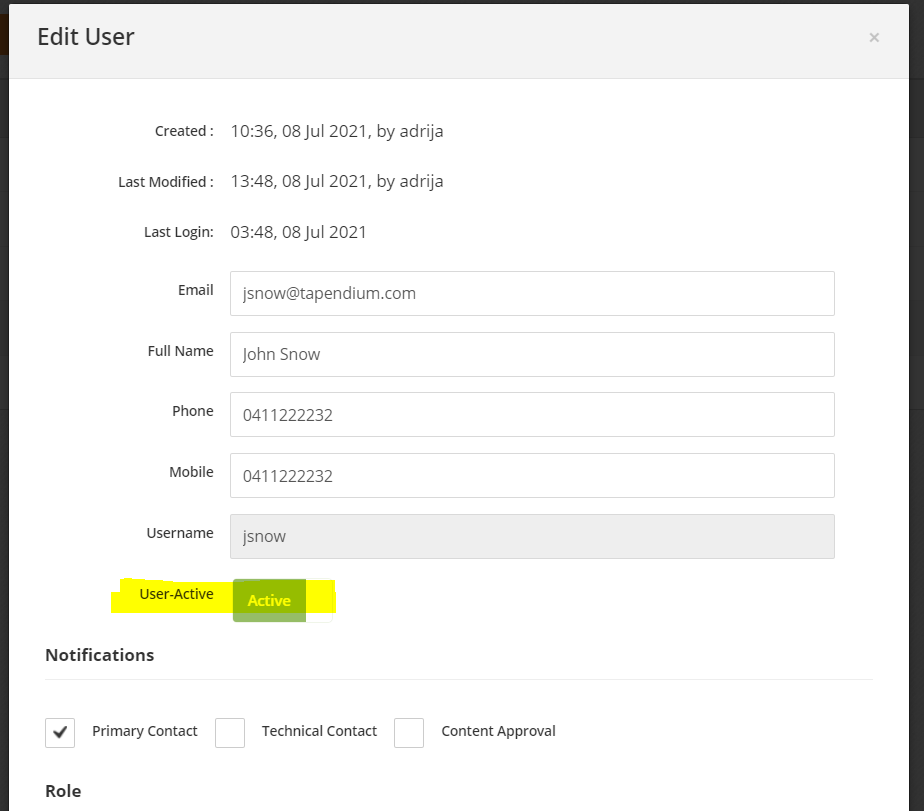The height and width of the screenshot is (811, 924).
Task: Enable the Technical Contact notification
Action: (x=230, y=732)
